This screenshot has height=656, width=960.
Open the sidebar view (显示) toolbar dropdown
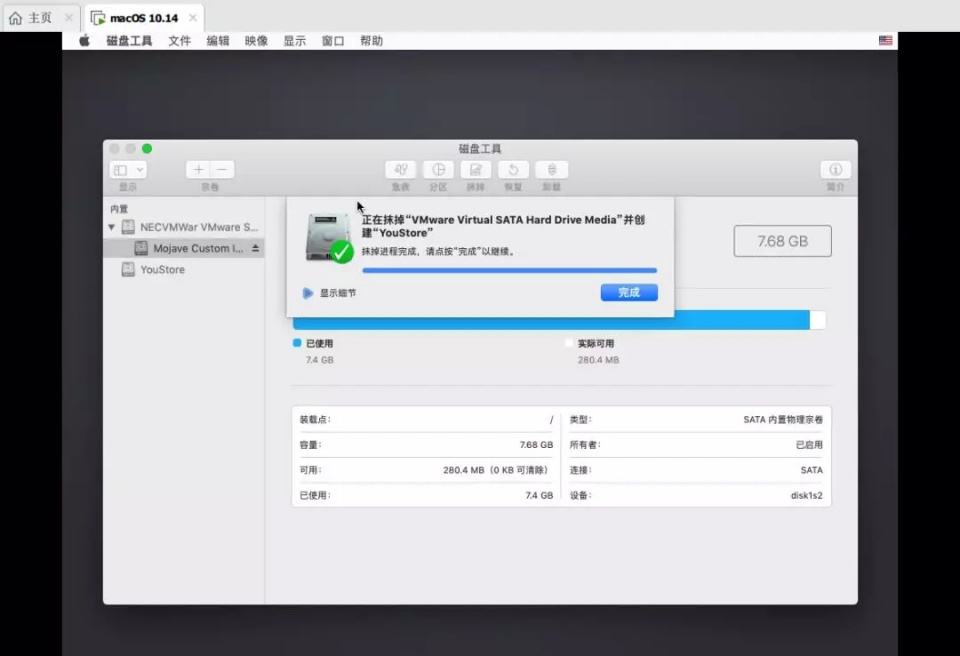(x=128, y=170)
